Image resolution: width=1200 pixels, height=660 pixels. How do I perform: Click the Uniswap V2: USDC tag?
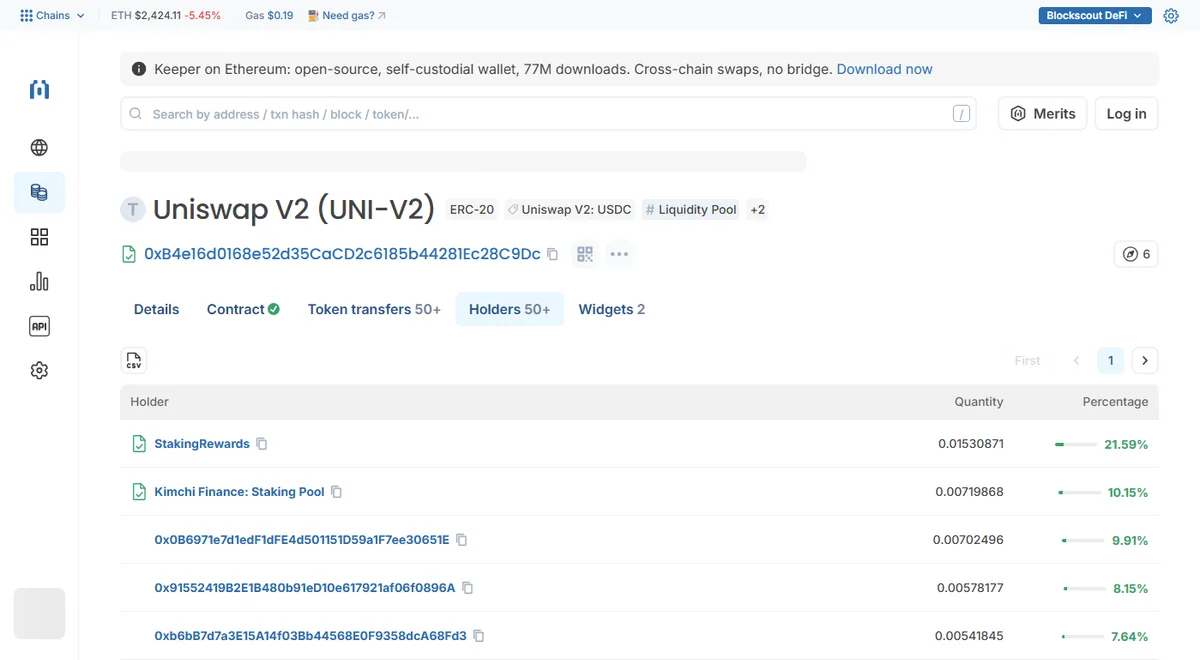point(569,210)
